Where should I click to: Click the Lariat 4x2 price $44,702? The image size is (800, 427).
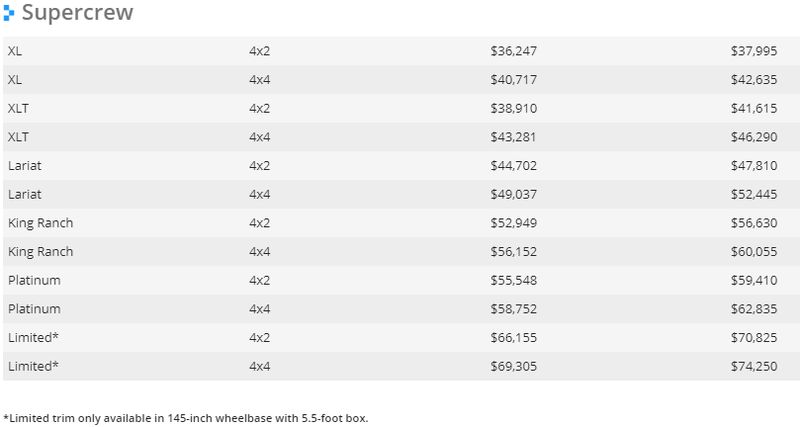(513, 165)
